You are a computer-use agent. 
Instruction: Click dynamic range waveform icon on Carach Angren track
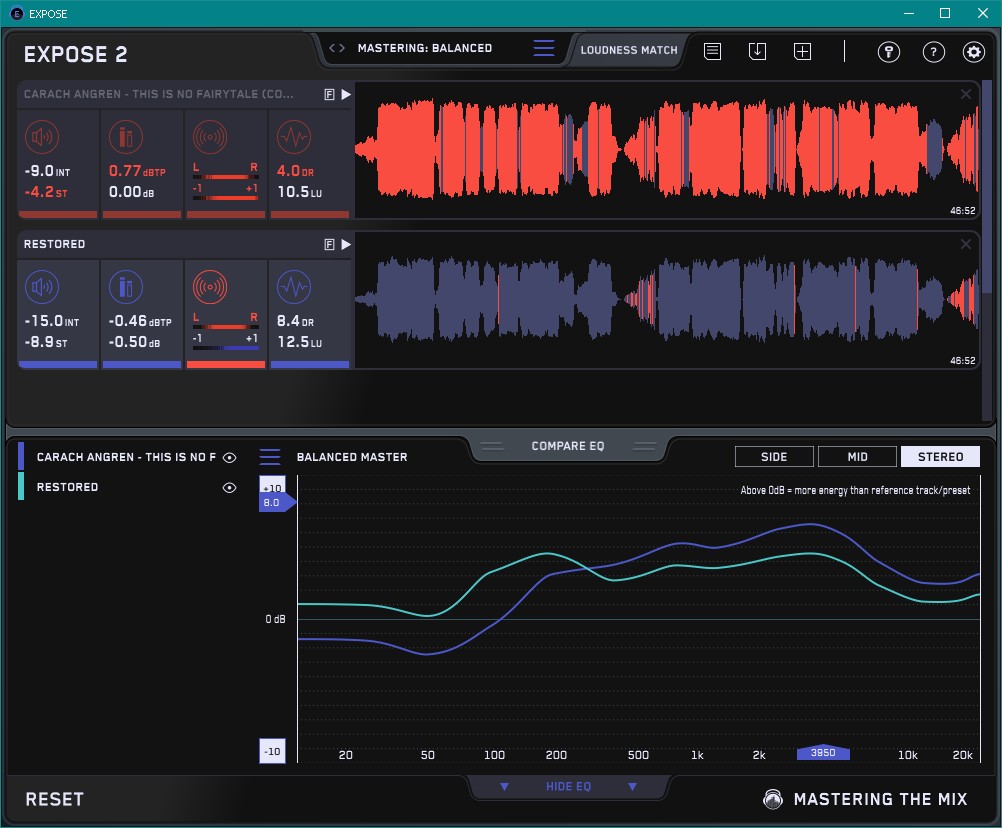coord(292,138)
